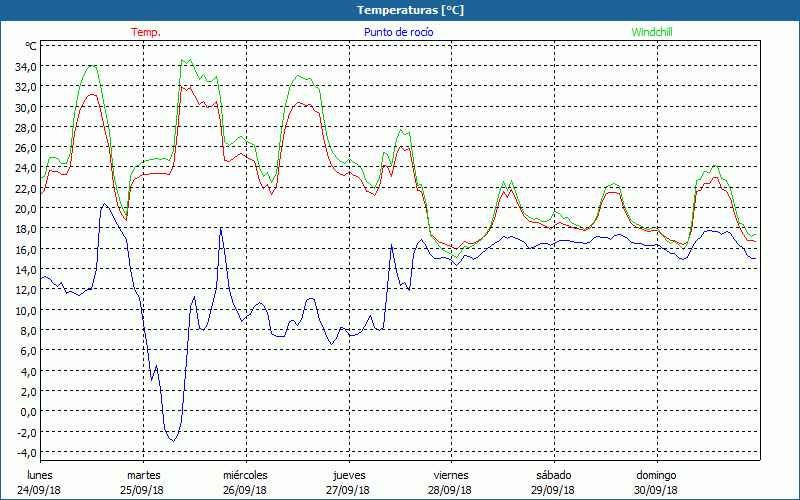Click the 28/09/18 date label
Viewport: 800px width, 500px height.
coord(451,490)
